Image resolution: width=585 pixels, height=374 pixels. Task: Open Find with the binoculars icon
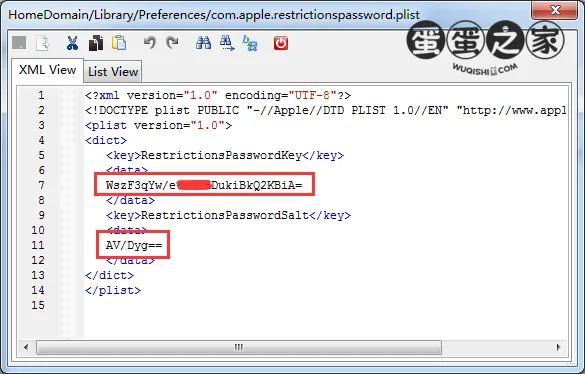pos(203,43)
